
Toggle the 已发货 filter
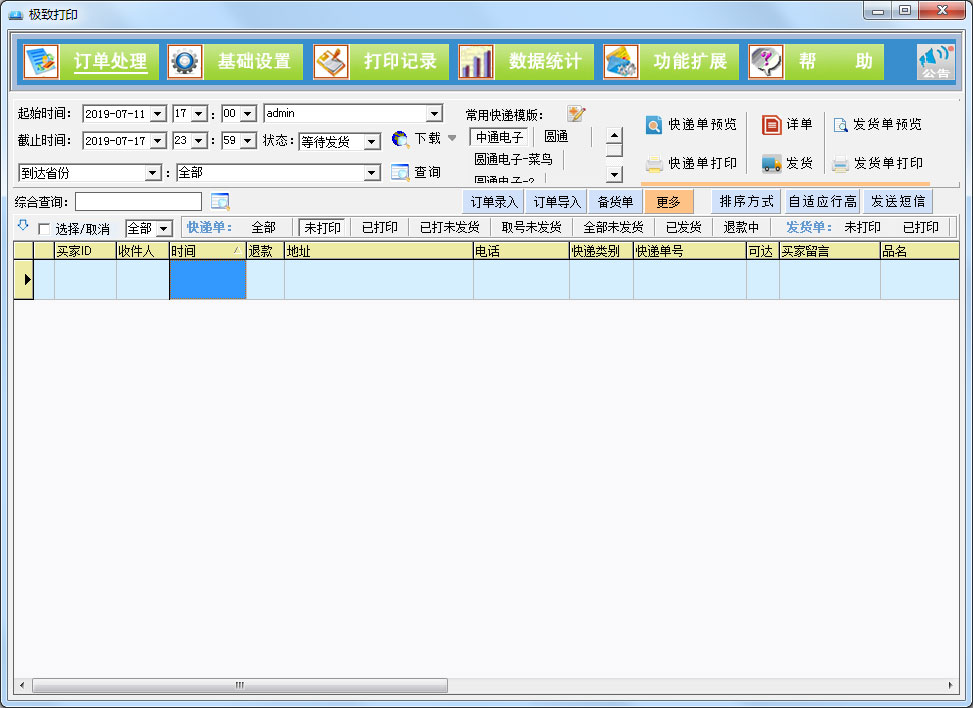click(683, 228)
